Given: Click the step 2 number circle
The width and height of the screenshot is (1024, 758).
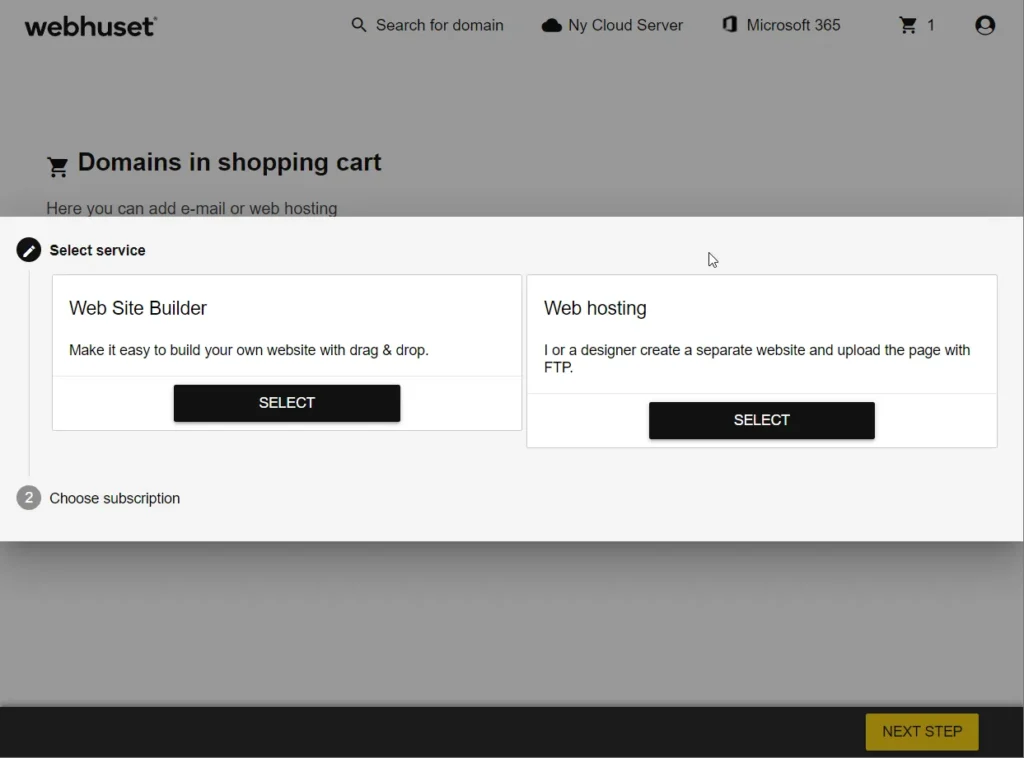Looking at the screenshot, I should (x=29, y=498).
